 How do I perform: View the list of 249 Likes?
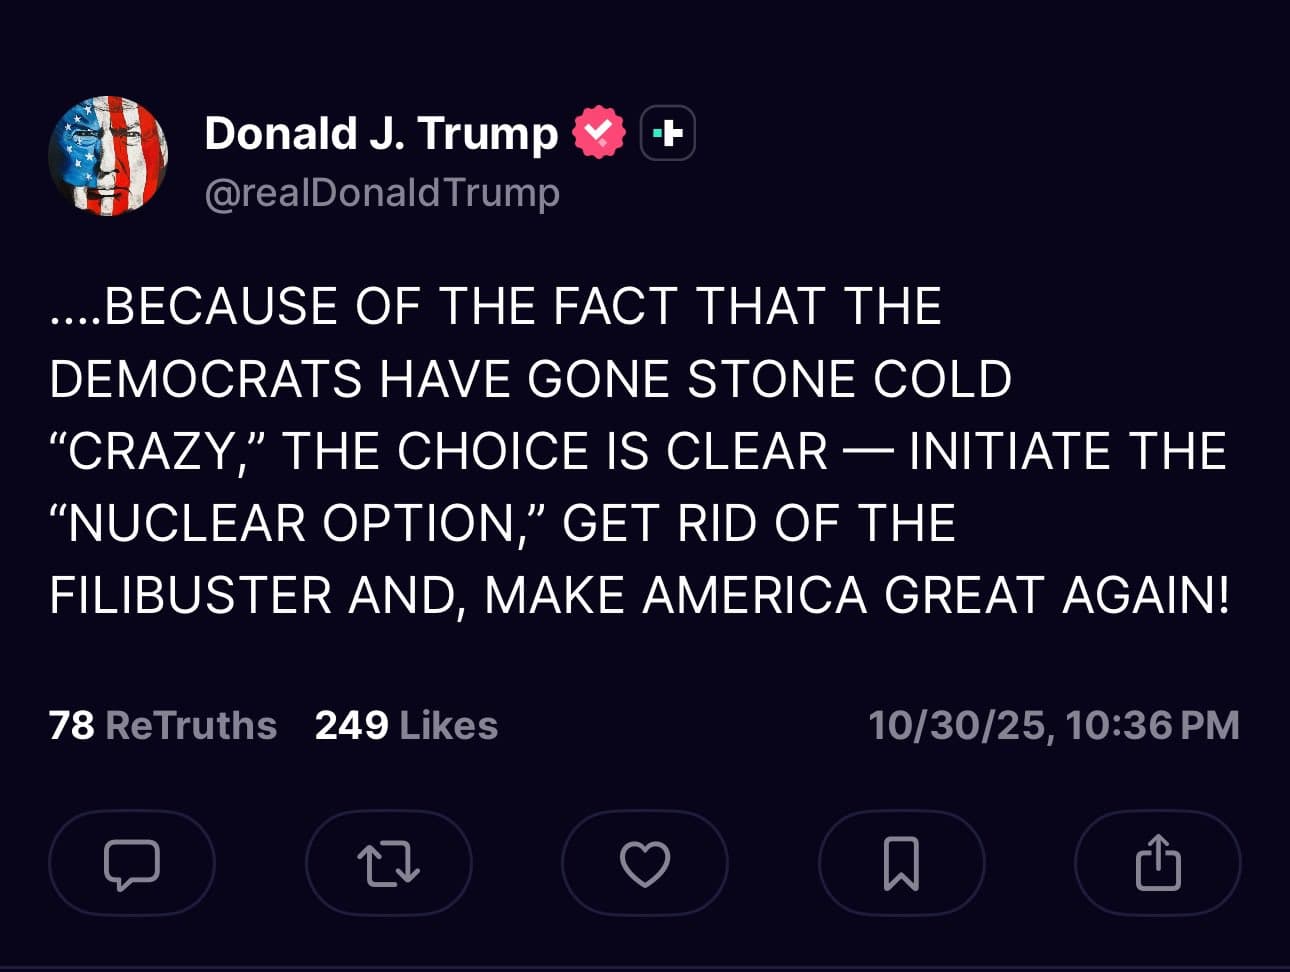click(406, 725)
